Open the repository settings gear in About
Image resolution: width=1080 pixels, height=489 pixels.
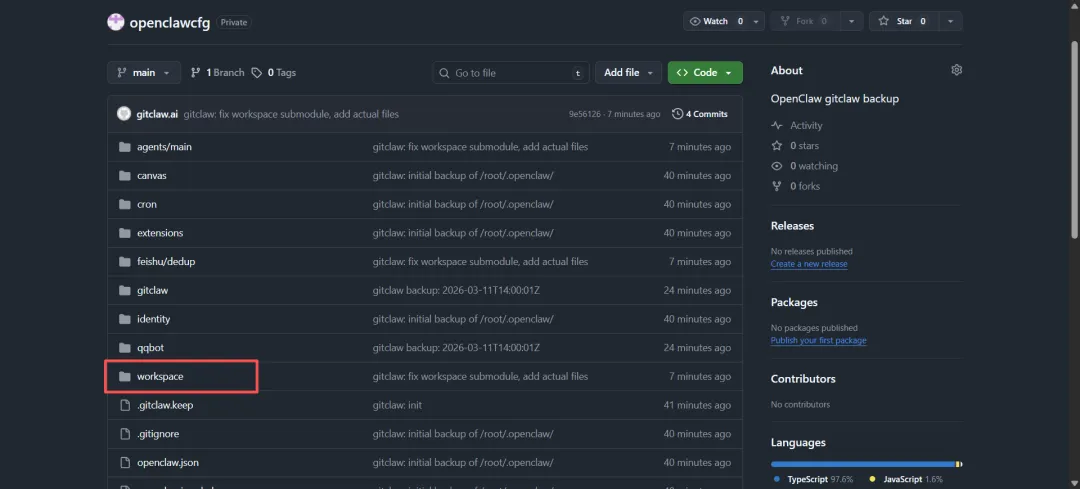956,70
